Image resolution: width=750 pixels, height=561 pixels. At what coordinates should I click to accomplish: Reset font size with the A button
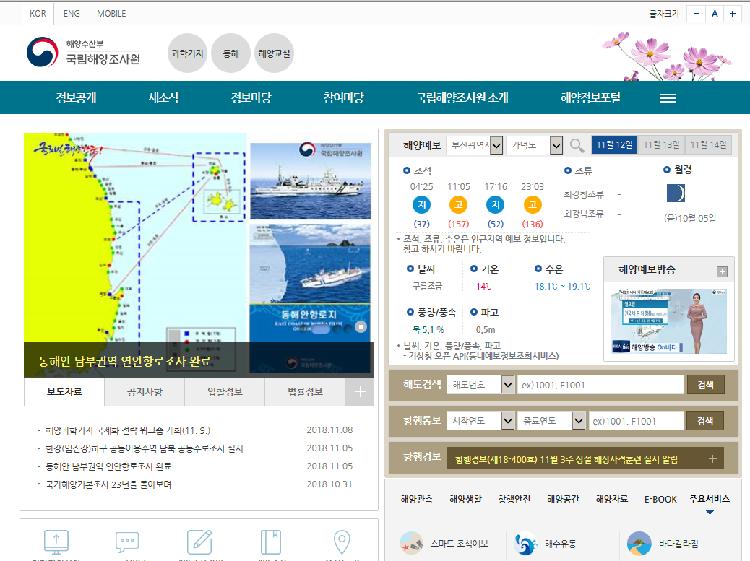click(714, 14)
